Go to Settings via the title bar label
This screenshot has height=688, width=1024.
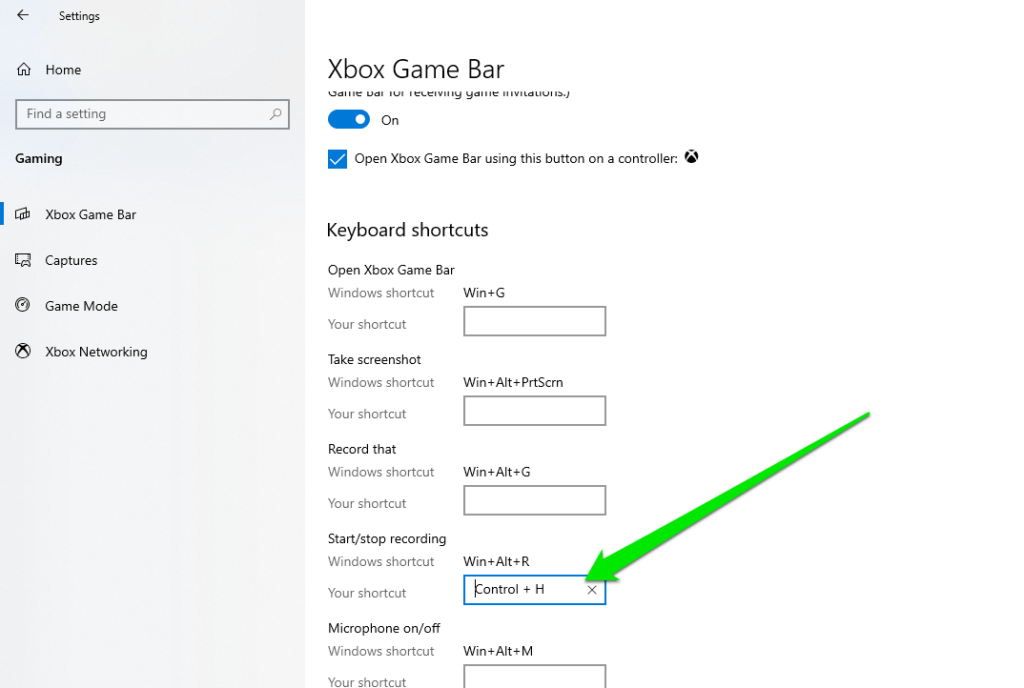[79, 15]
